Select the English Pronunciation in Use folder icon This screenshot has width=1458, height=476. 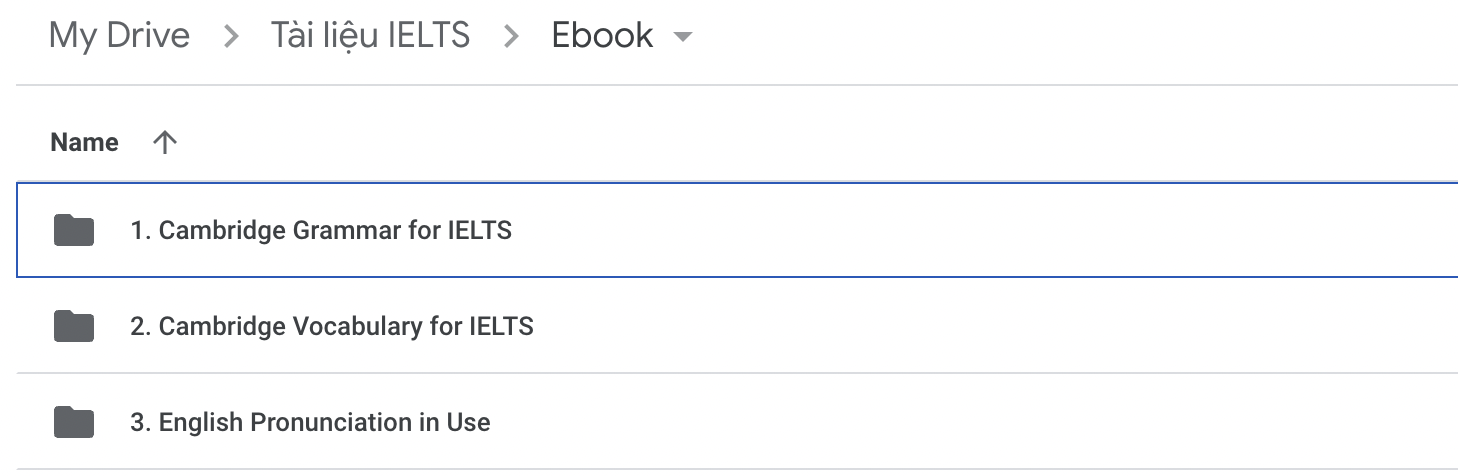(x=74, y=422)
